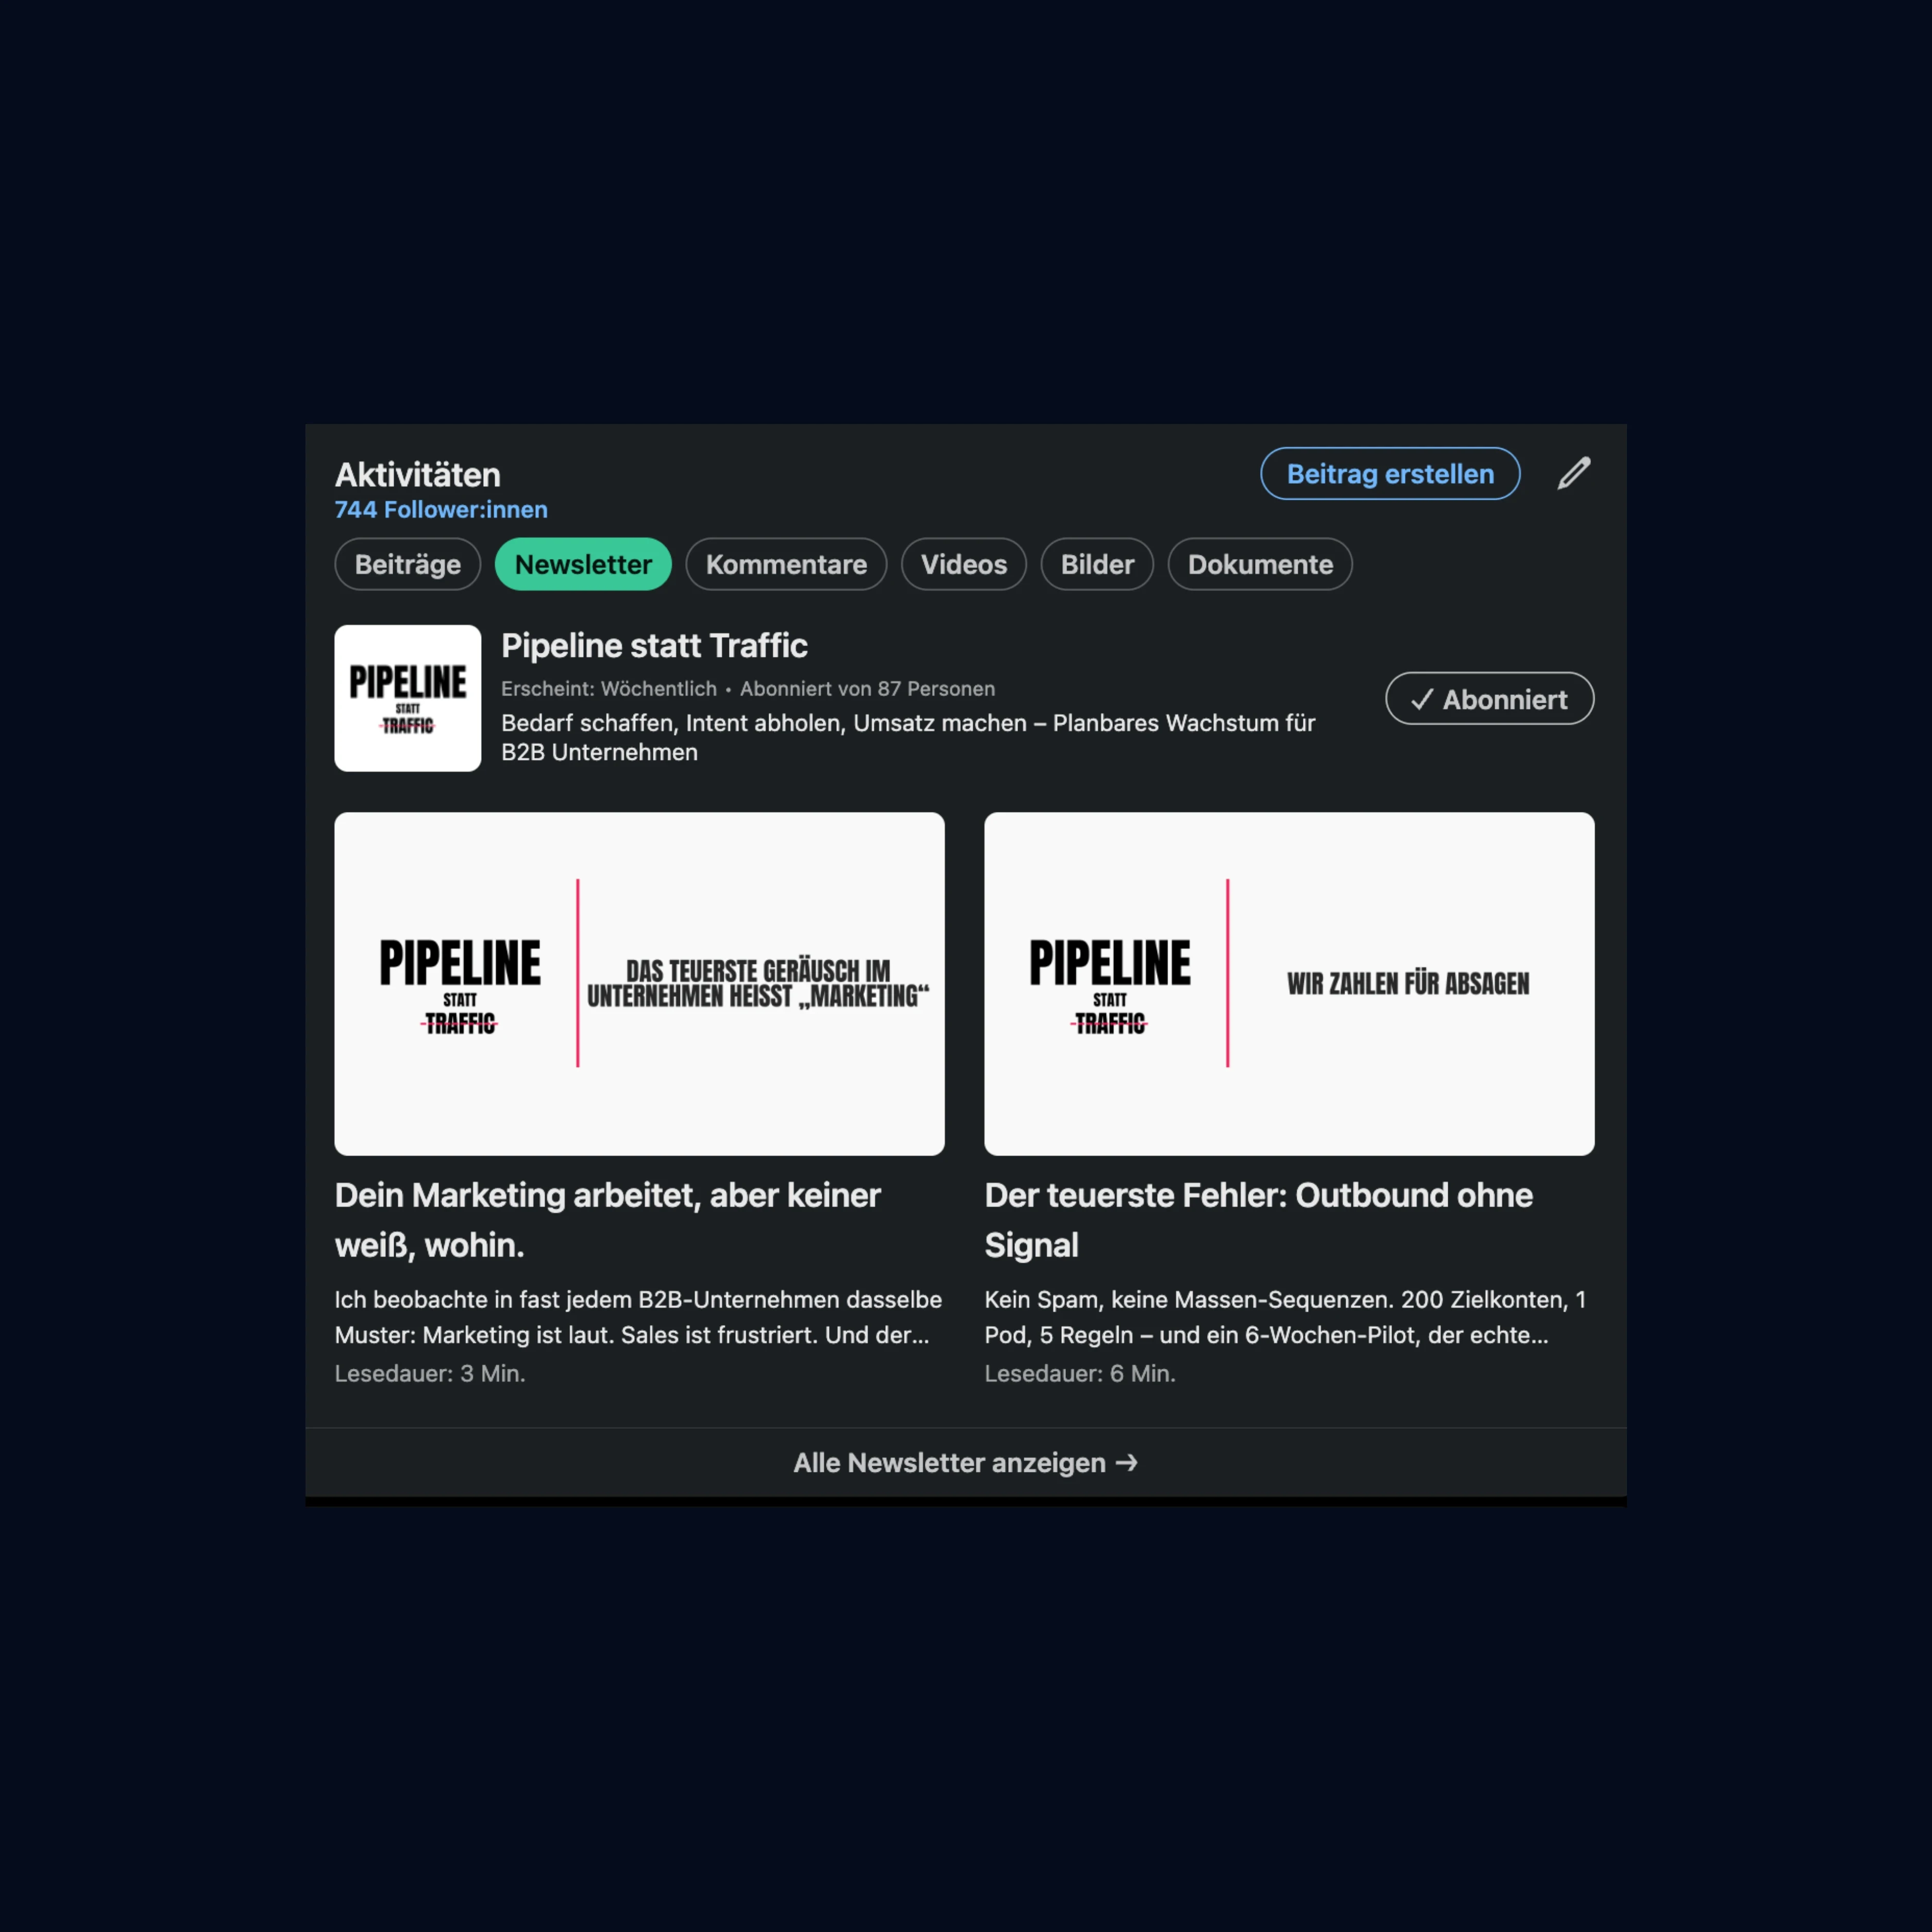This screenshot has height=1932, width=1932.
Task: Show the Videos tab
Action: [963, 564]
